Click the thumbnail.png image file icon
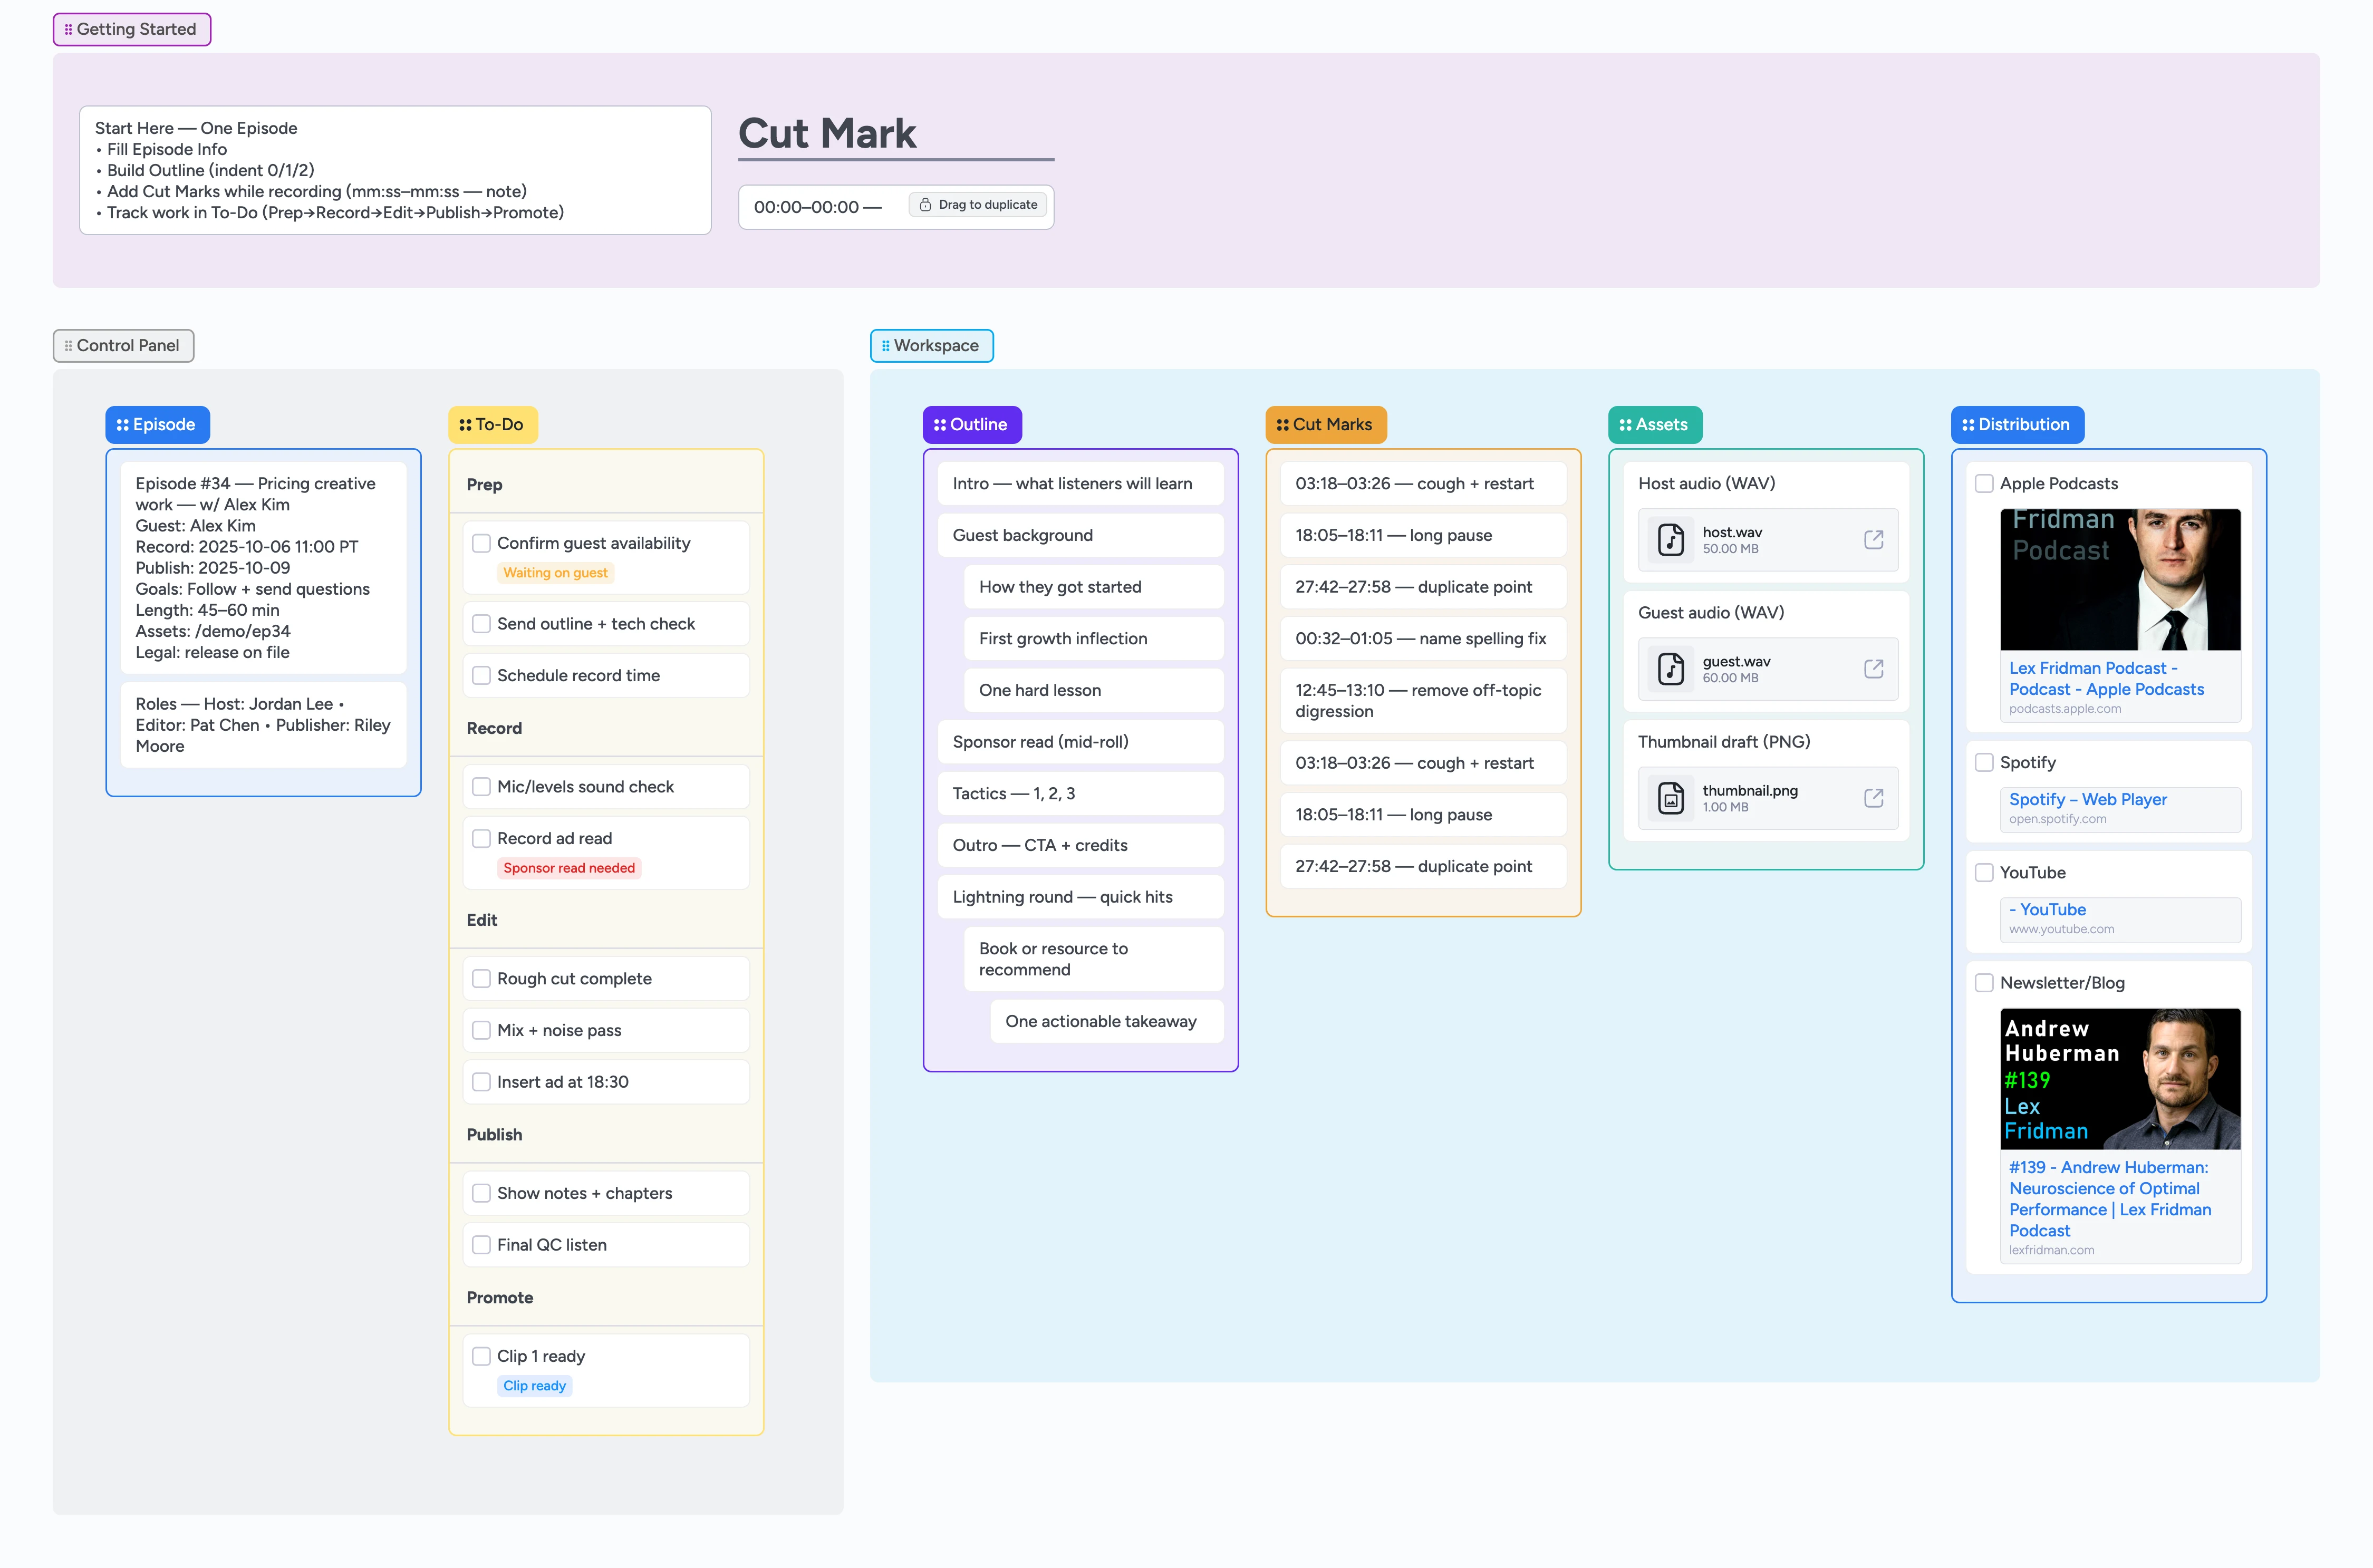The height and width of the screenshot is (1568, 2373). tap(1670, 797)
